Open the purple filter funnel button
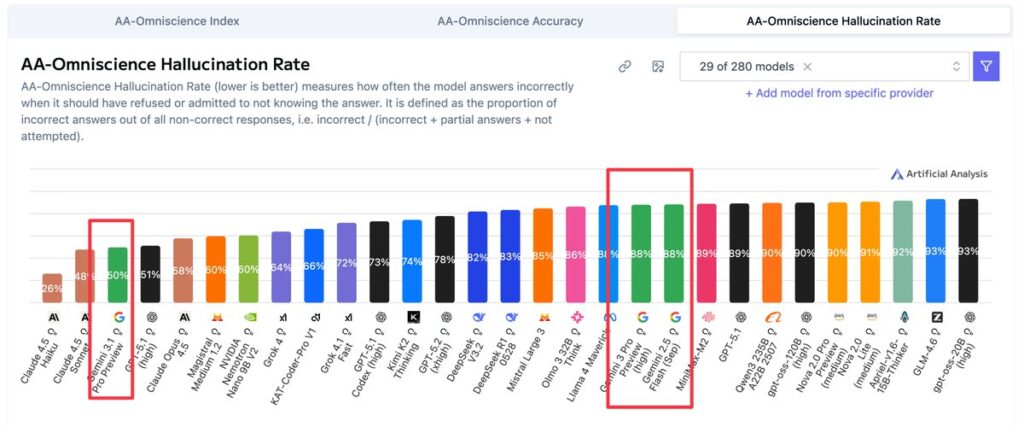The image size is (1024, 427). pyautogui.click(x=986, y=67)
